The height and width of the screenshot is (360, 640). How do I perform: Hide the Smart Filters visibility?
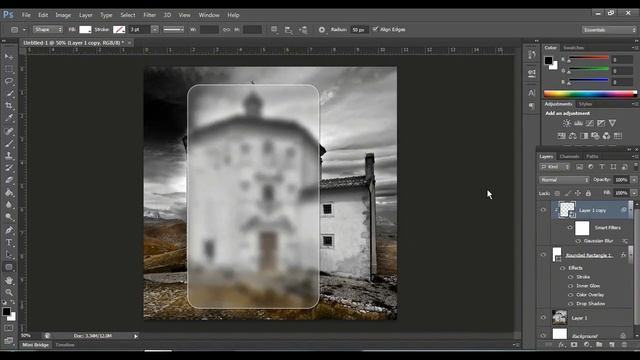[x=570, y=228]
